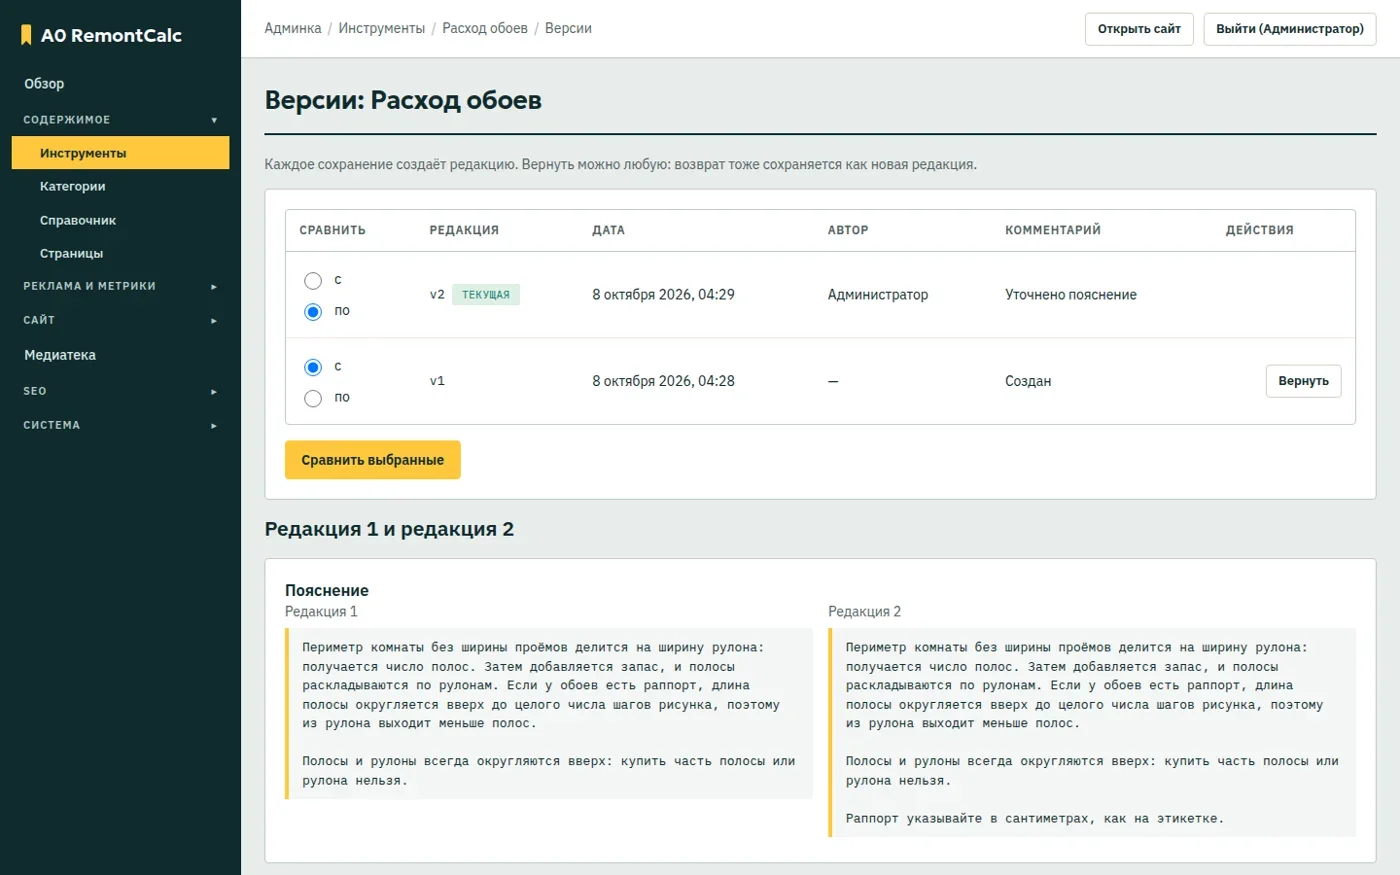Go to Категории in the sidebar
The image size is (1400, 875).
(x=120, y=186)
